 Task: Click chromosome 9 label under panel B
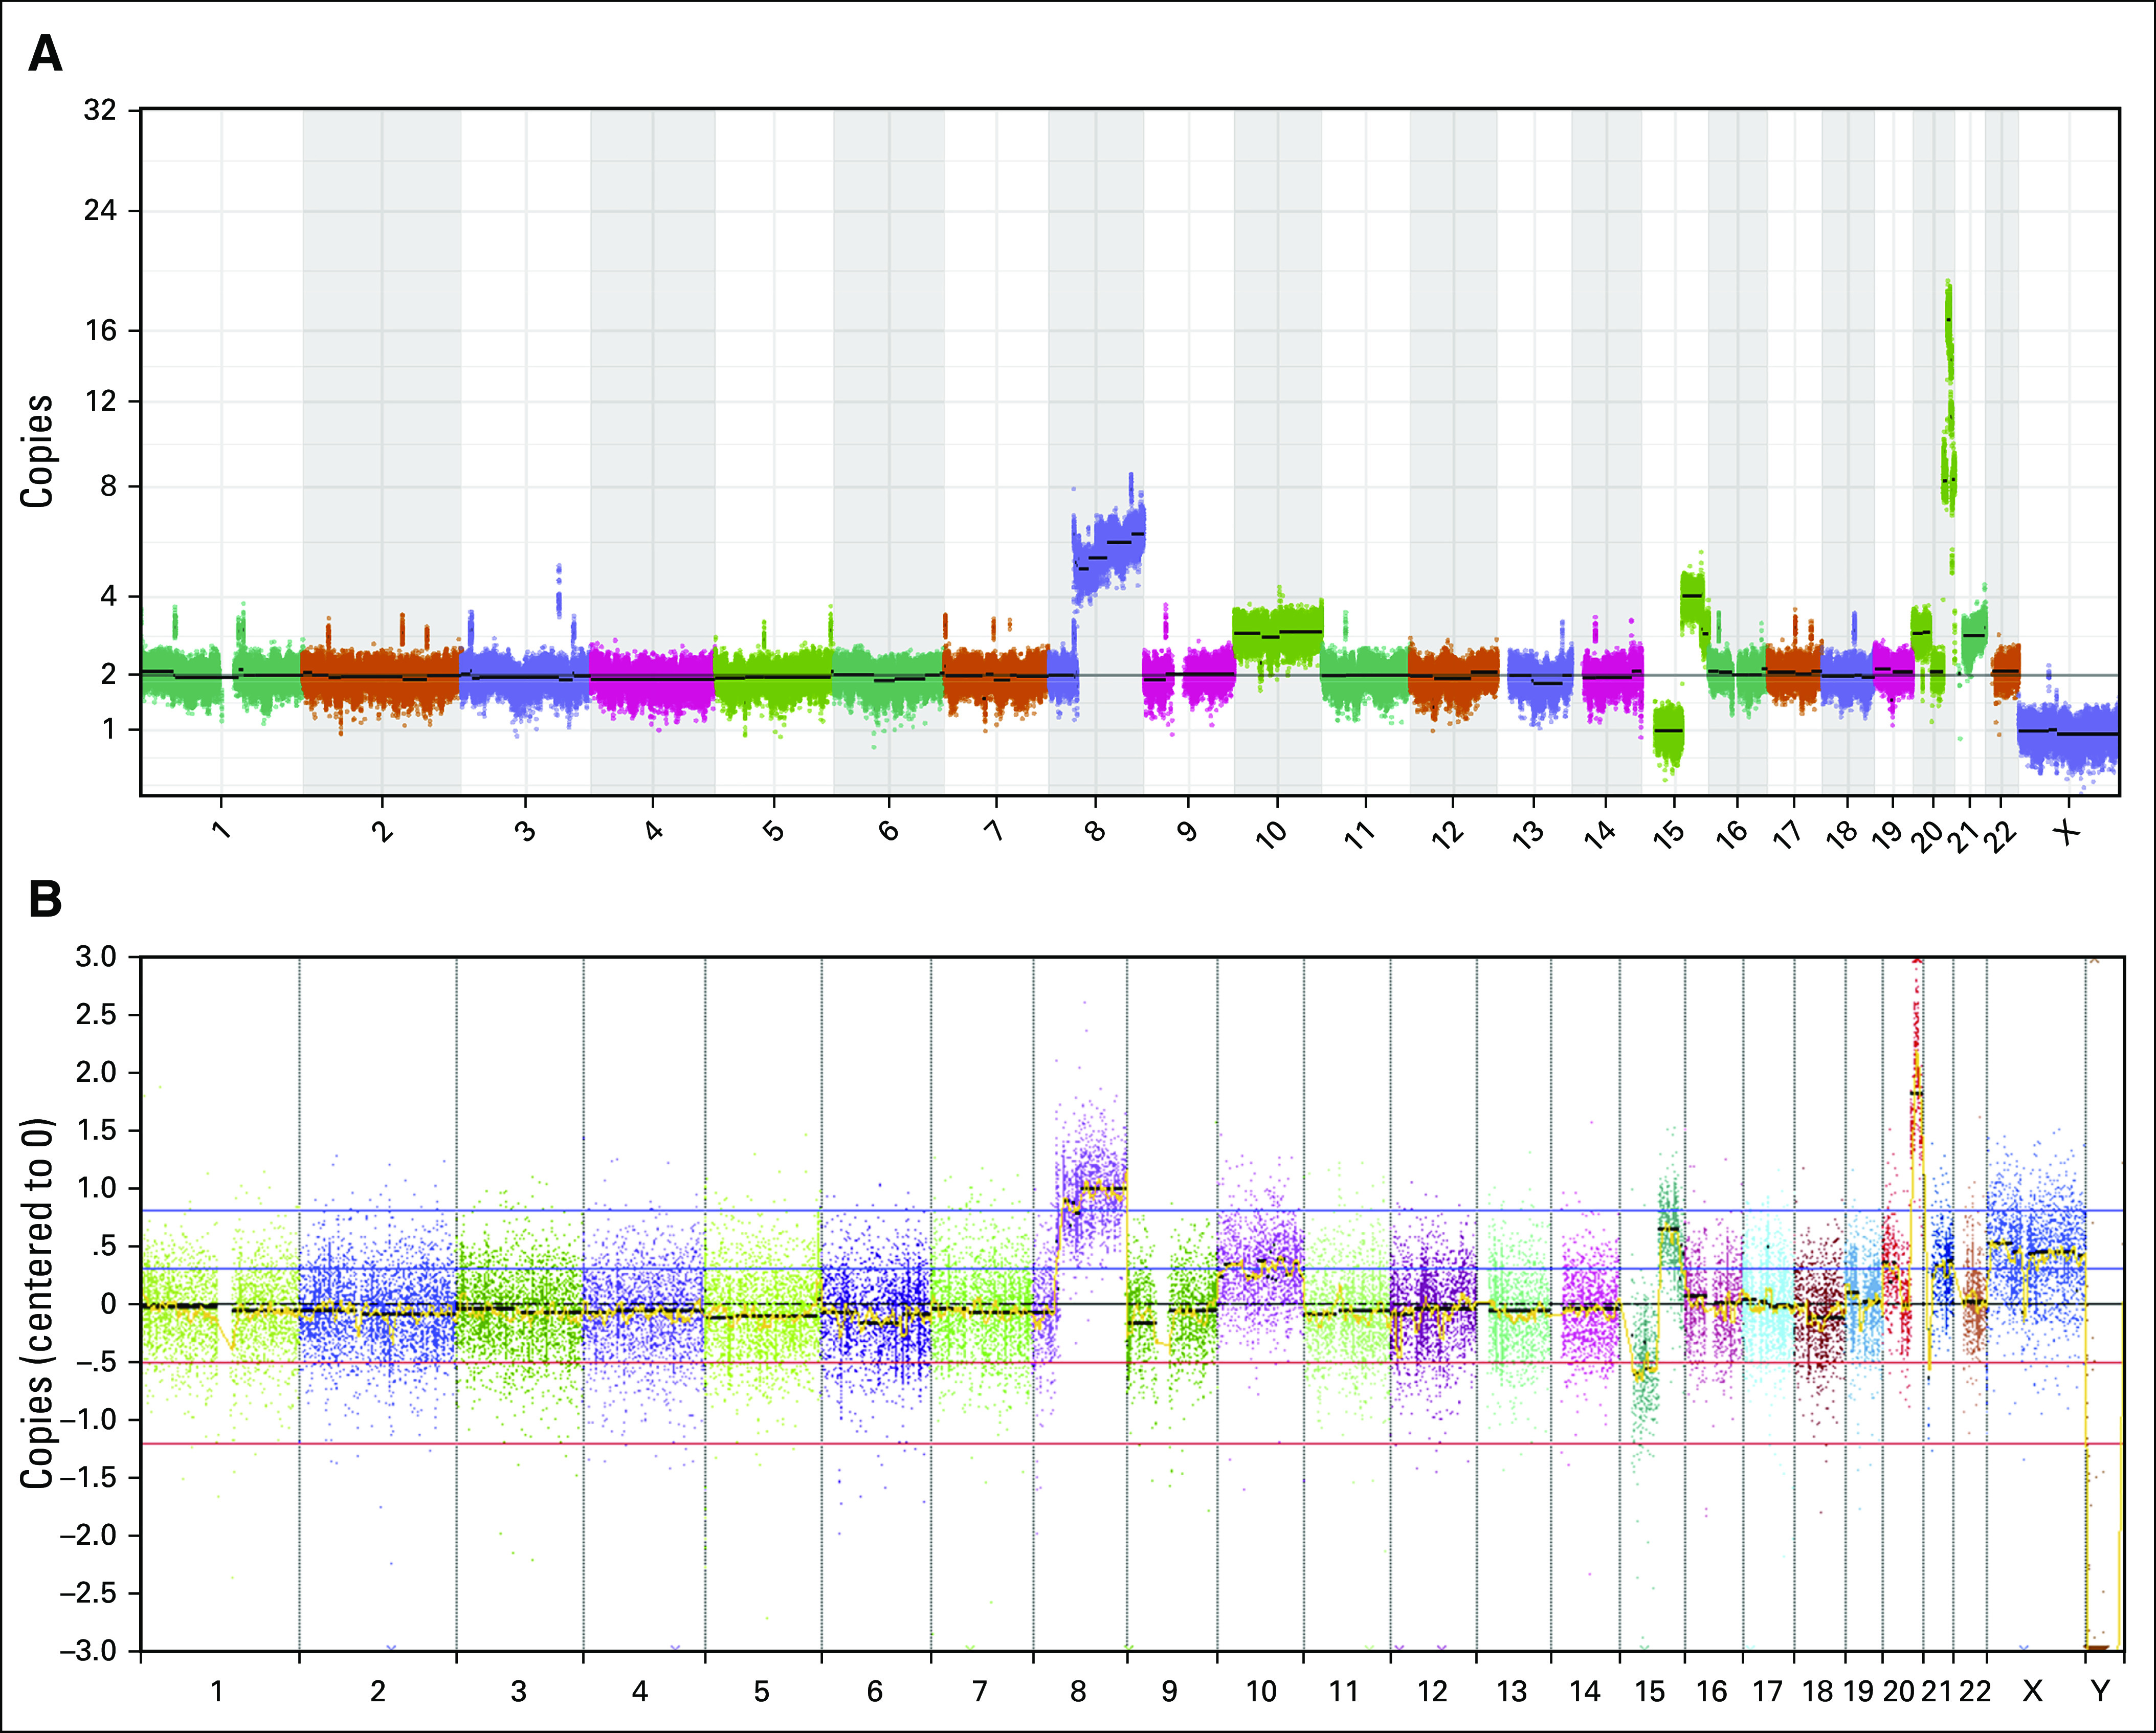click(1169, 1691)
